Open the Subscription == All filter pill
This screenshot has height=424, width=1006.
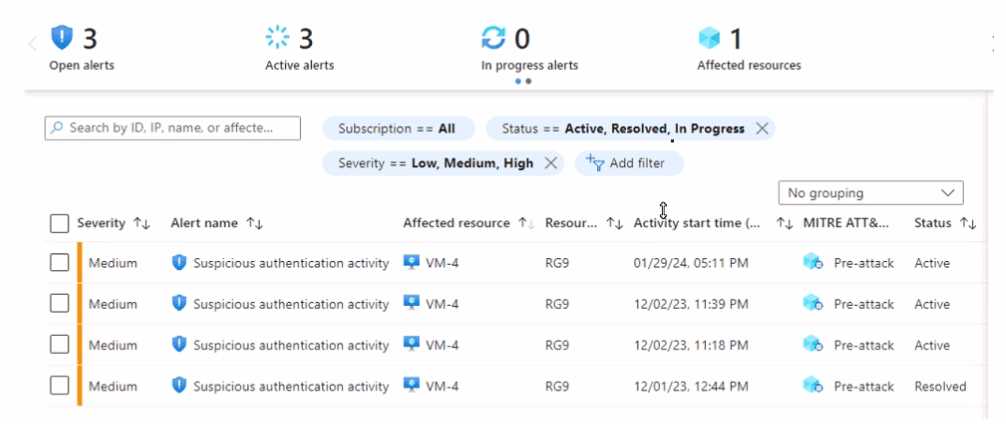396,129
